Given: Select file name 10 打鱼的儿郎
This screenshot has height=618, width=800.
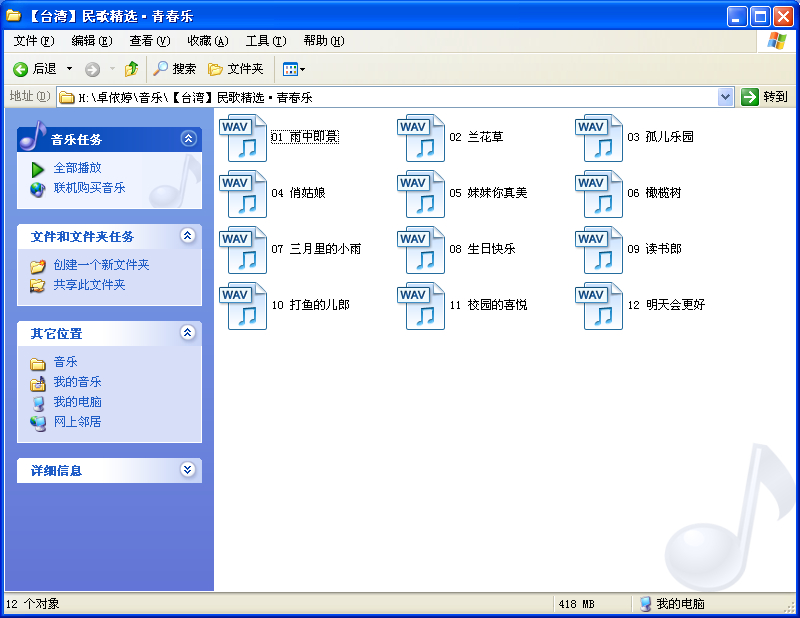Looking at the screenshot, I should coord(310,305).
